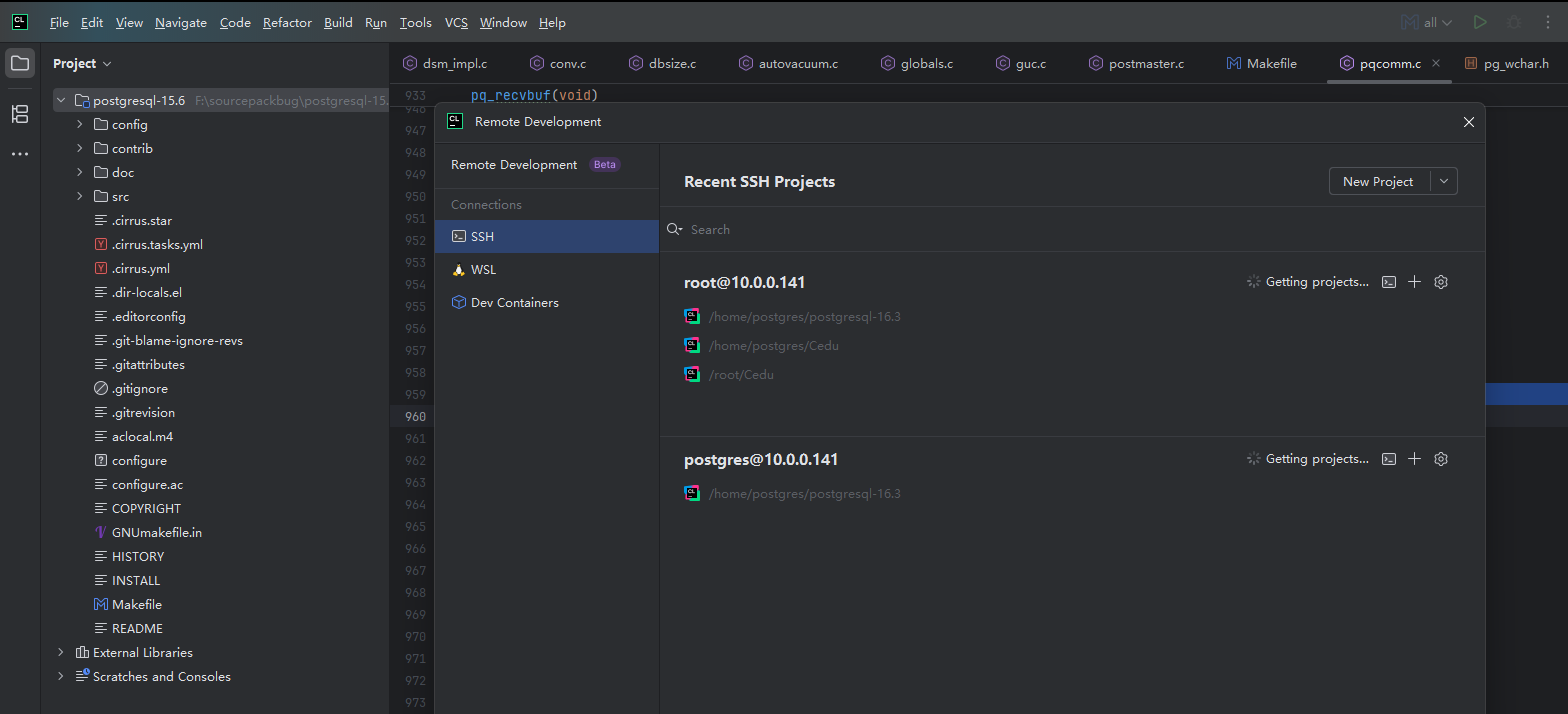Select the aclocal.m4 file
This screenshot has width=1568, height=714.
tap(135, 436)
